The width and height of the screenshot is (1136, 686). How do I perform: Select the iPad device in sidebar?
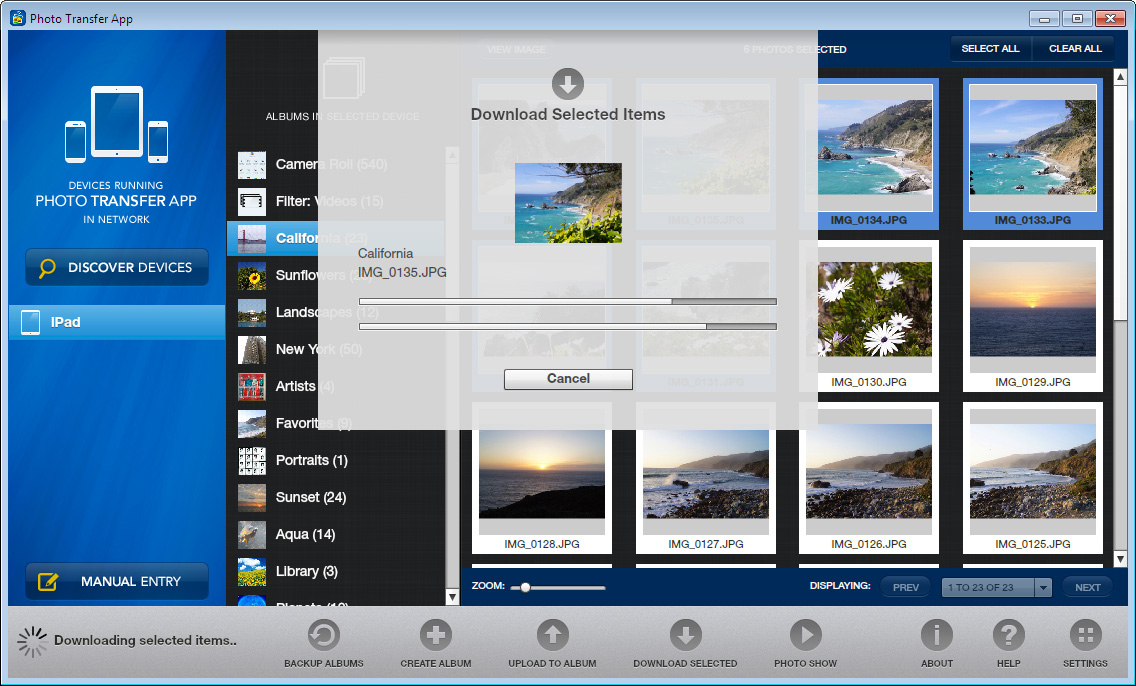(117, 322)
